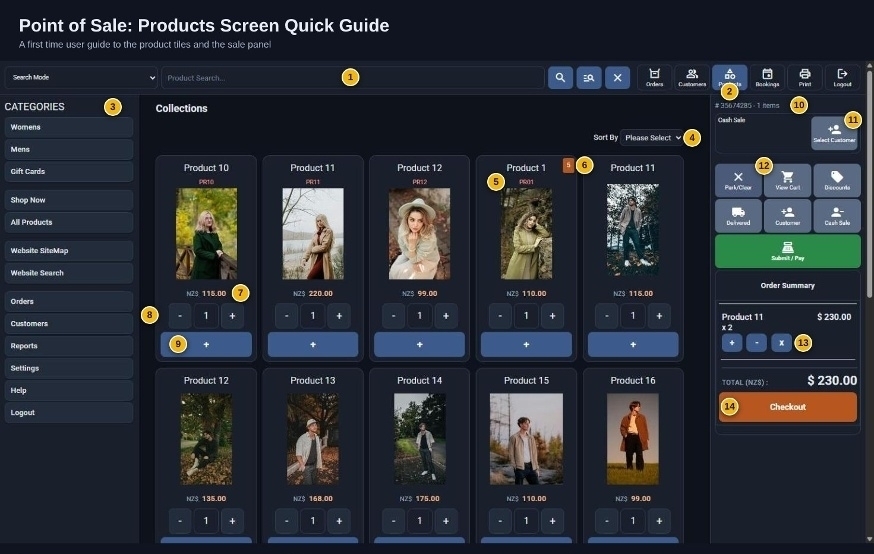Click the green Submit / Pay button
Viewport: 874px width, 554px height.
pyautogui.click(x=788, y=251)
